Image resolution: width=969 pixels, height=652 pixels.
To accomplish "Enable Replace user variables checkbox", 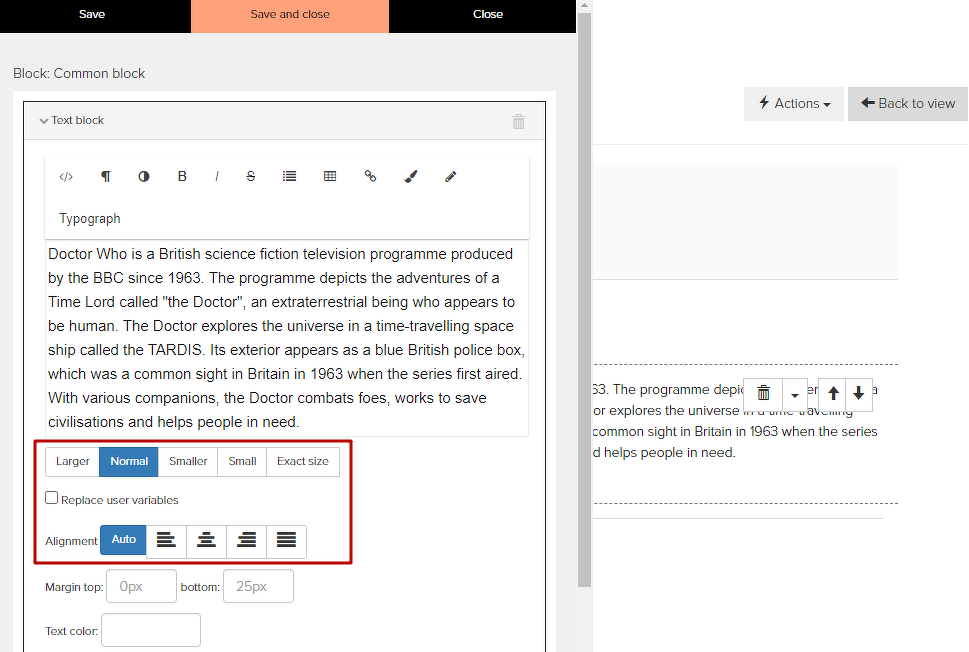I will click(x=52, y=498).
